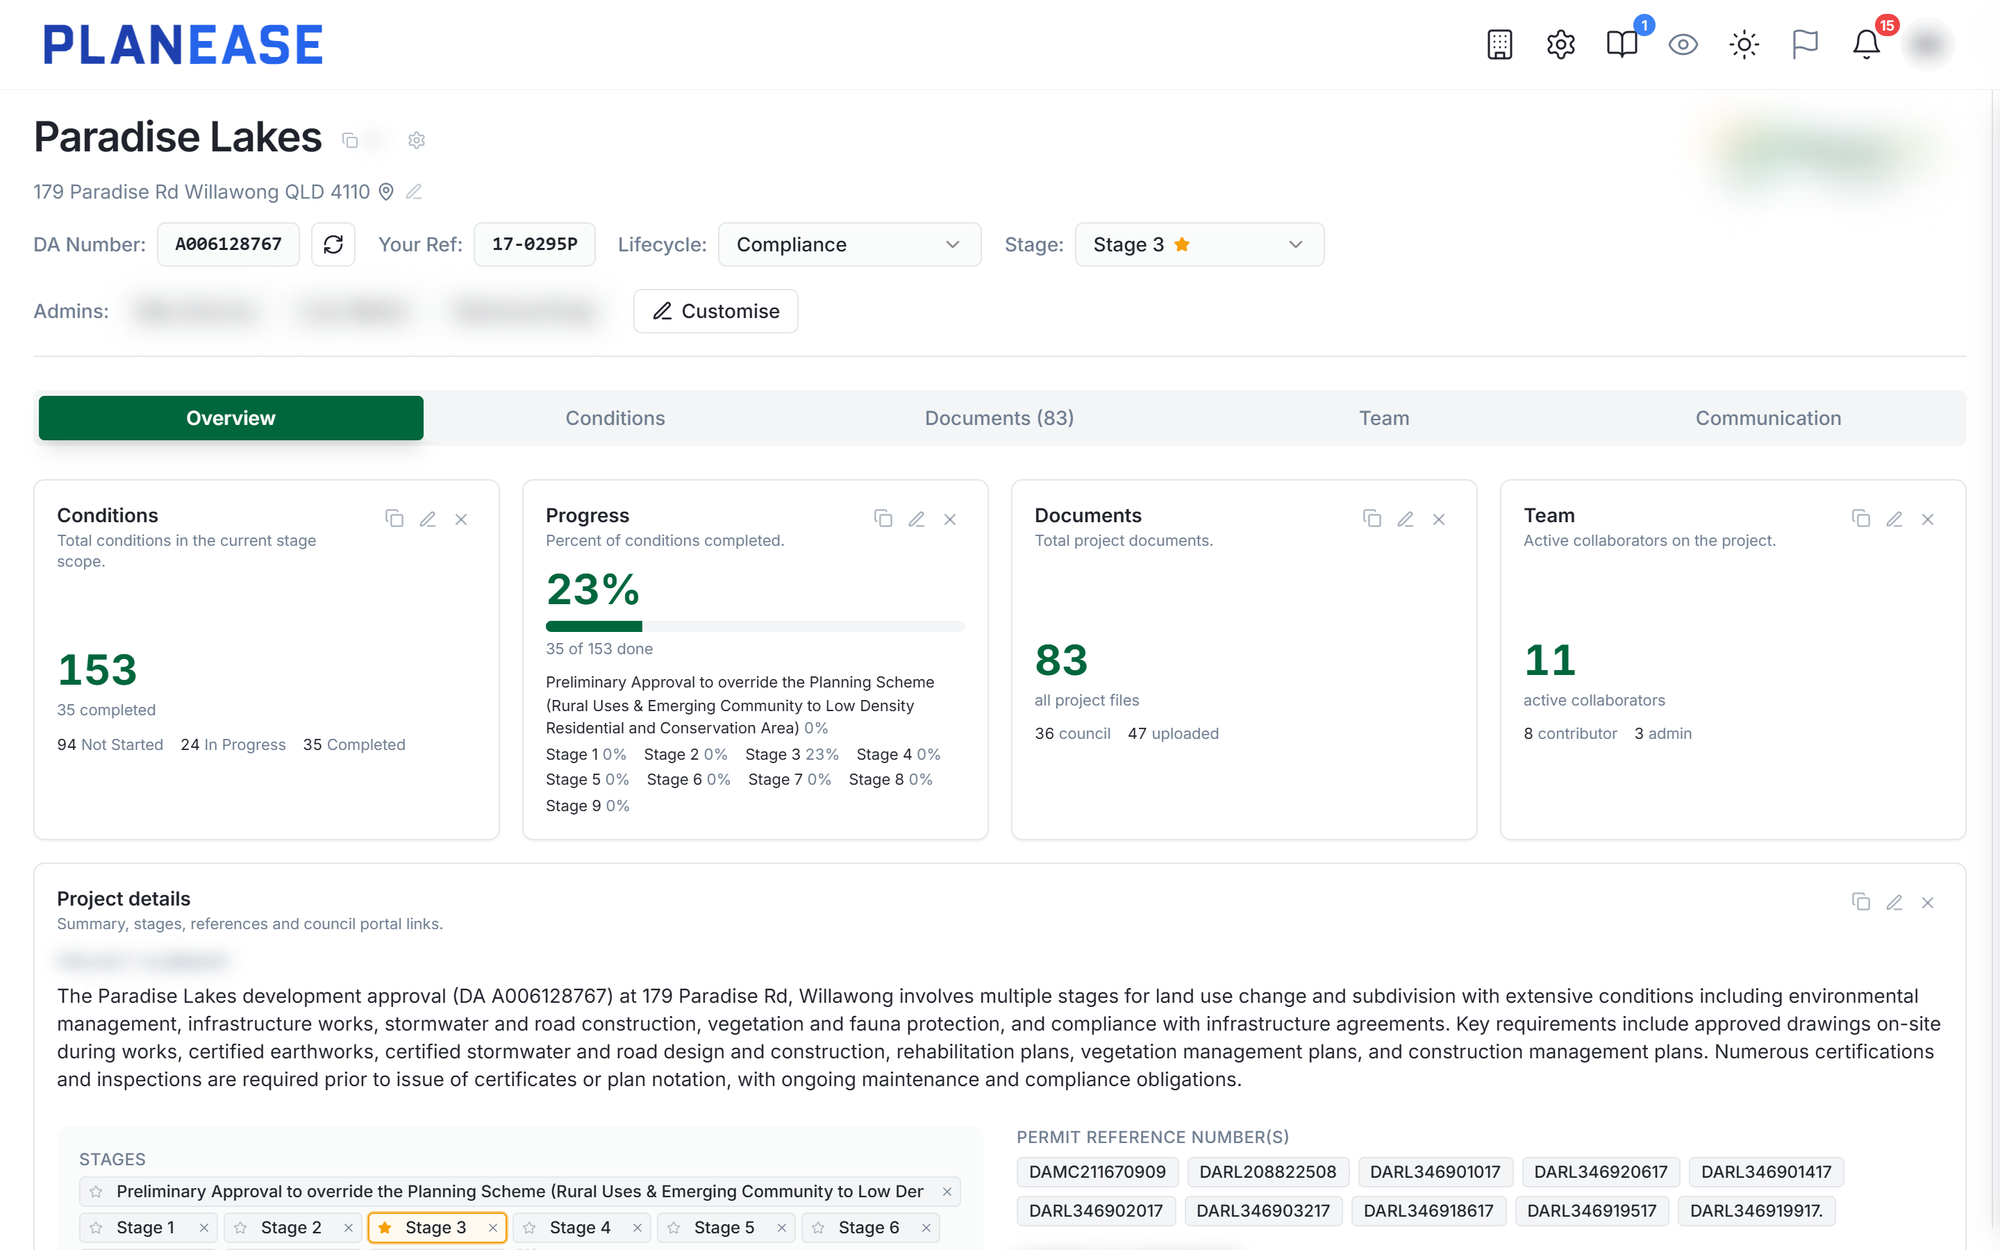The image size is (2000, 1250).
Task: Refresh the DA Number sync icon
Action: pyautogui.click(x=333, y=244)
